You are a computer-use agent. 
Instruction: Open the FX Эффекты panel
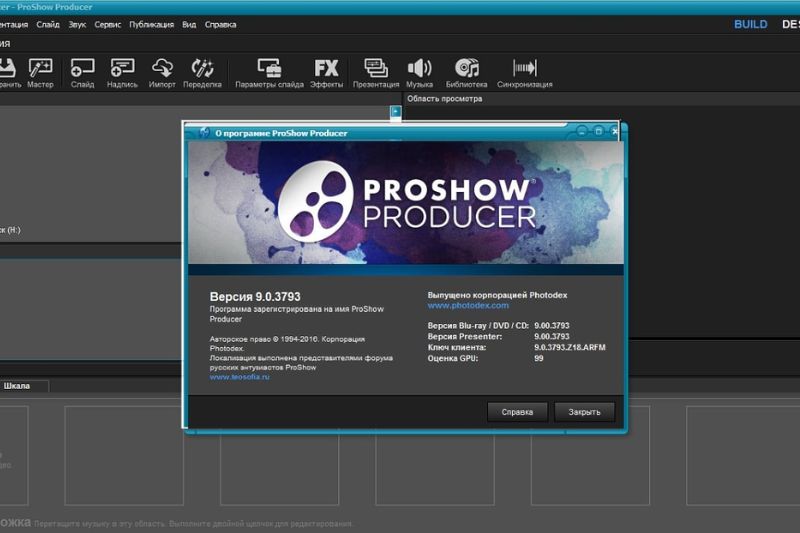(x=327, y=73)
